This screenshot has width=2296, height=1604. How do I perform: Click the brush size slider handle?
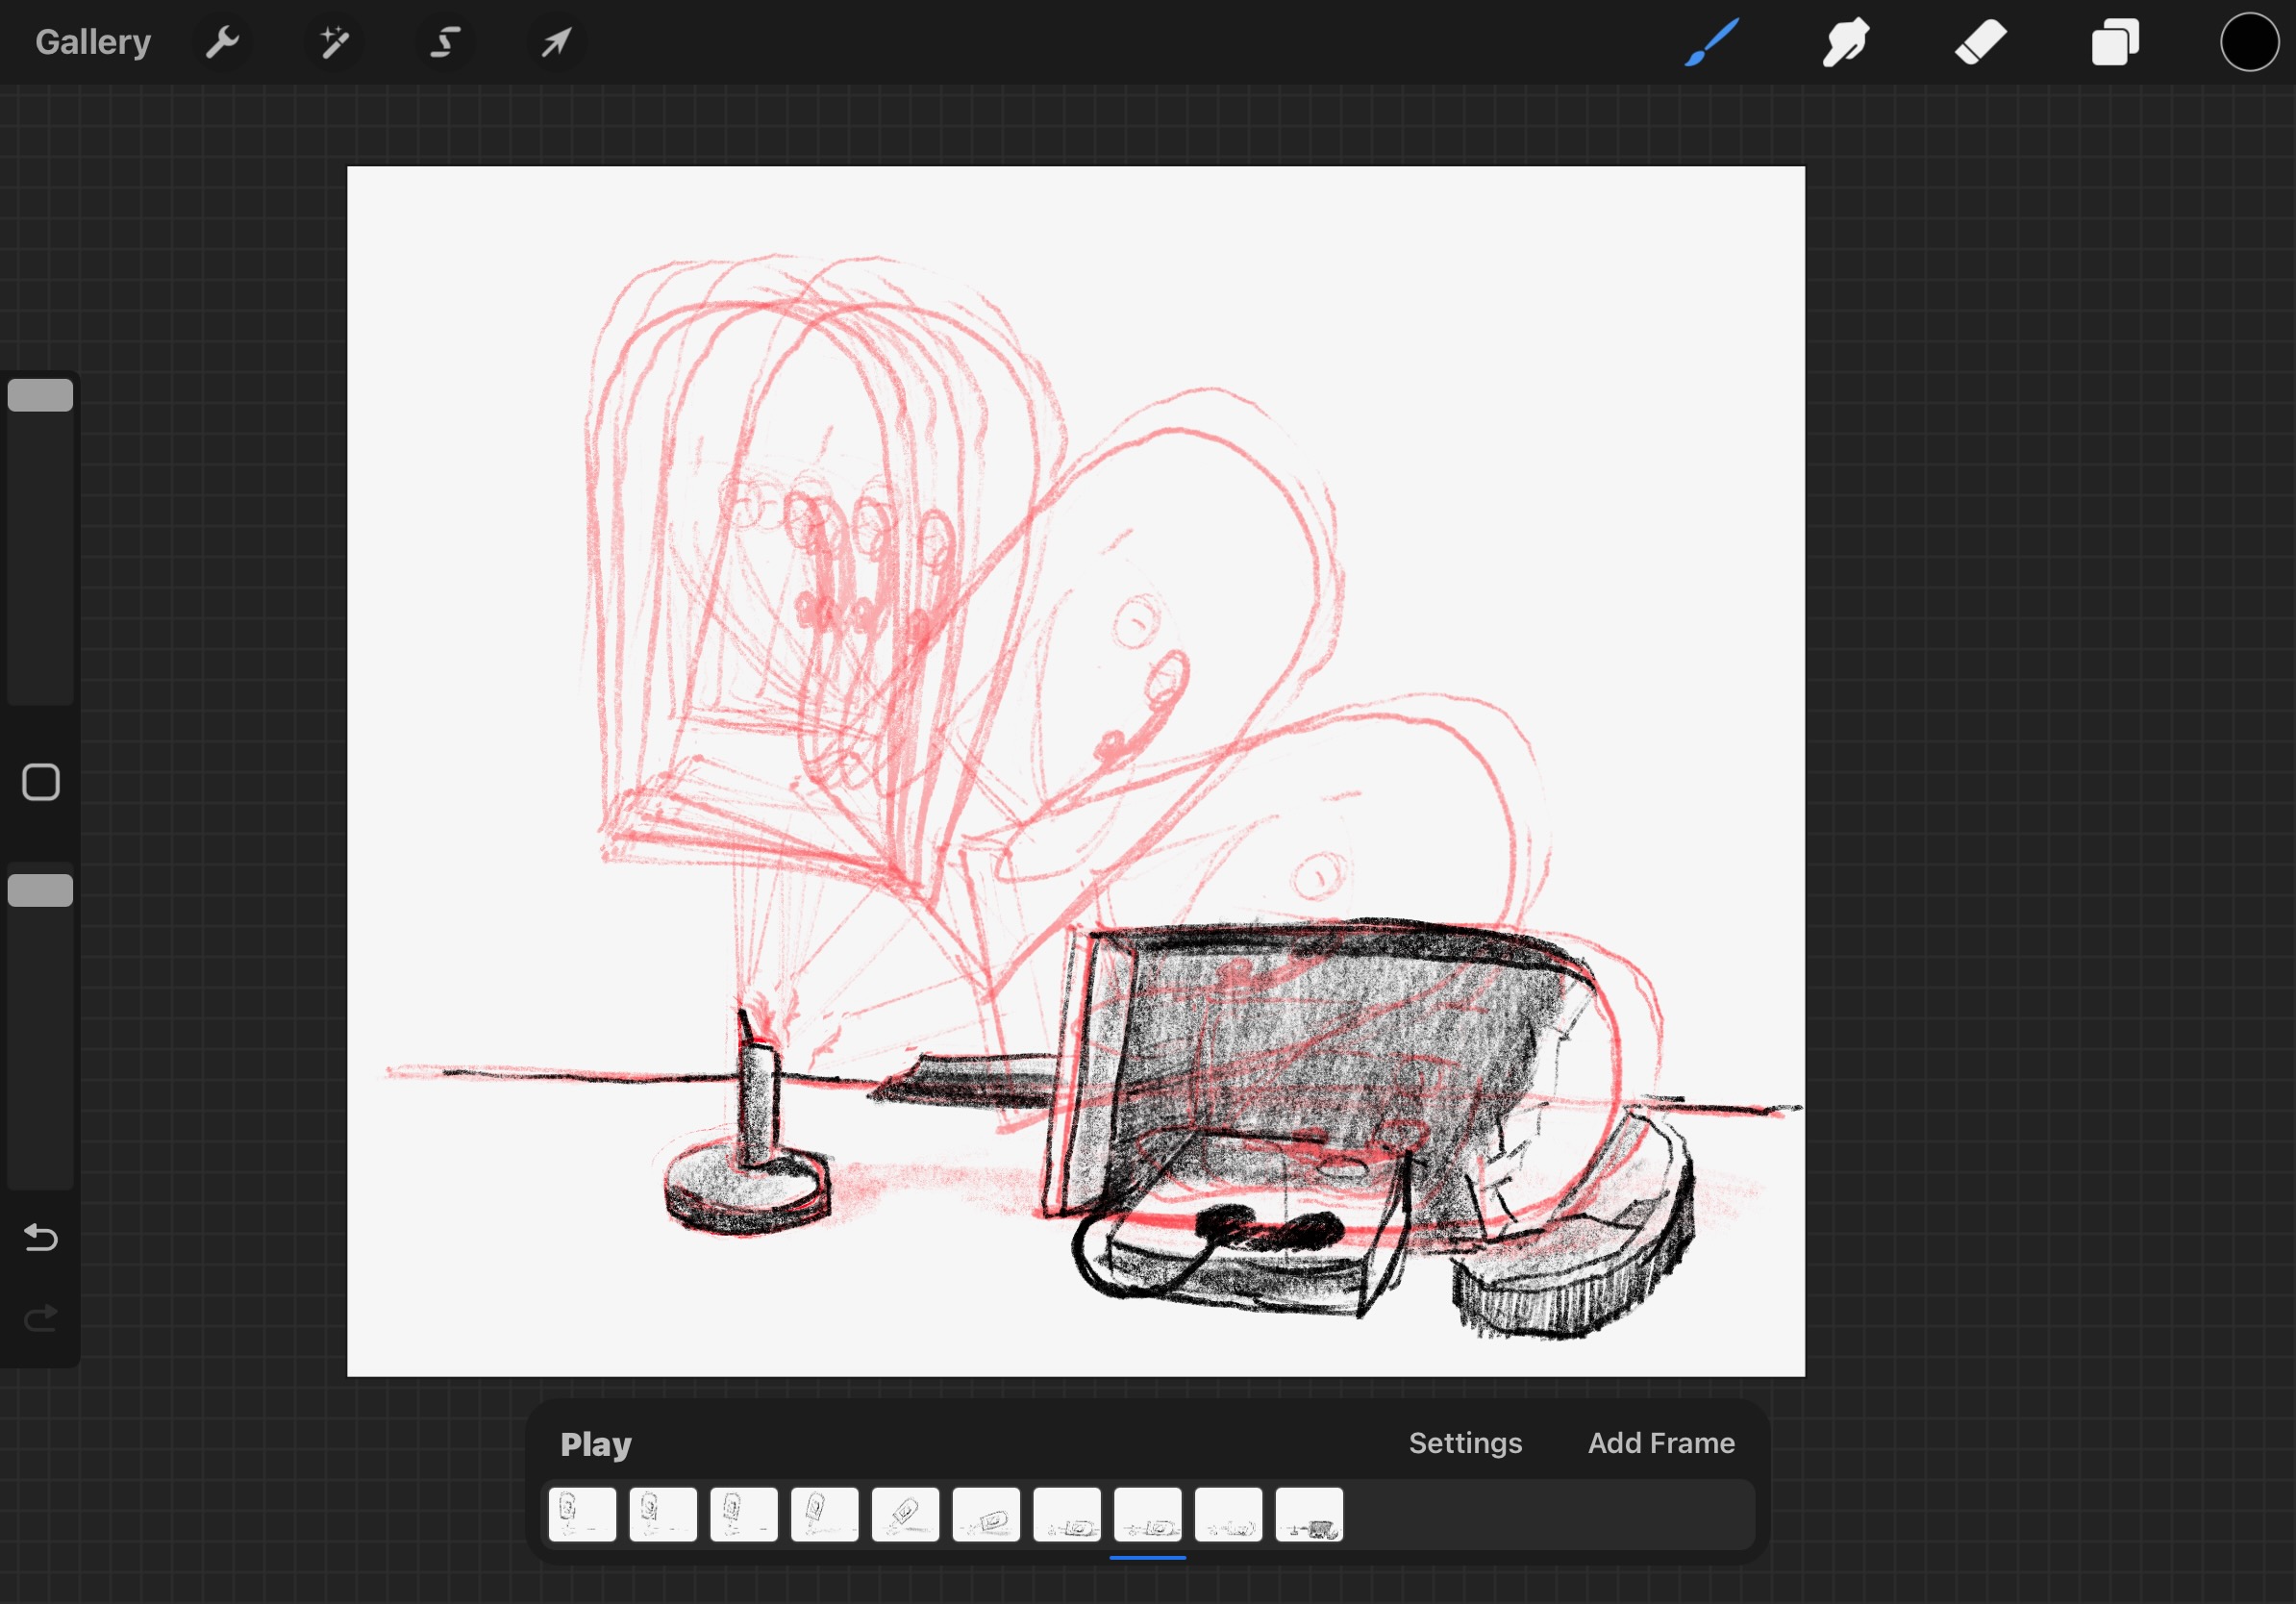[40, 395]
